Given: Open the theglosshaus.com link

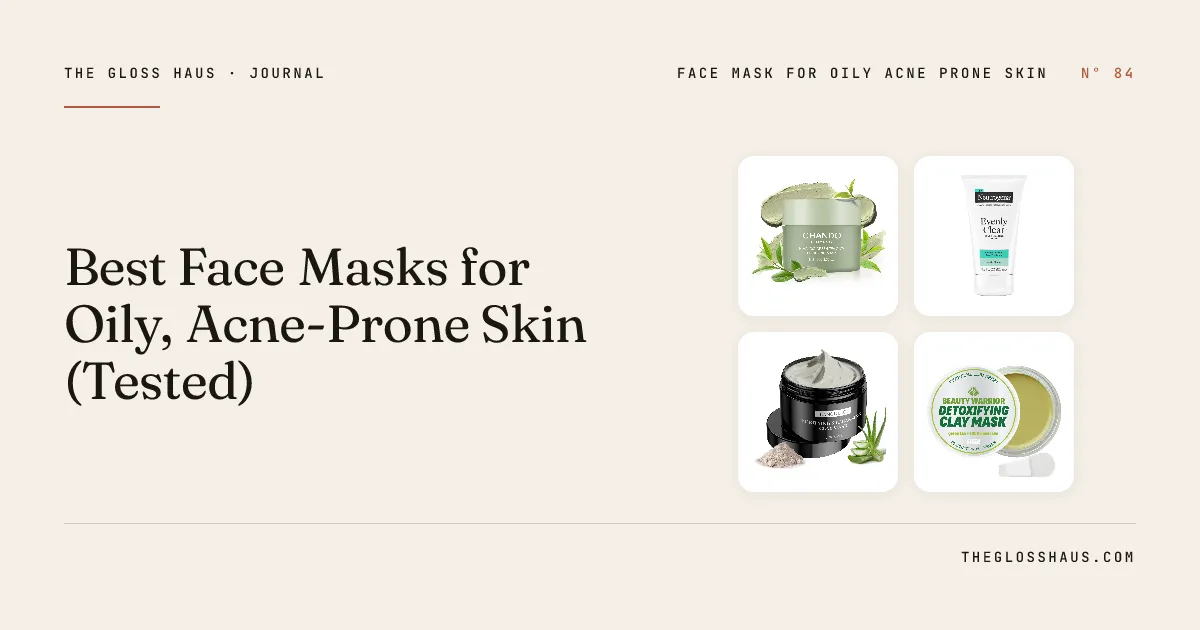Looking at the screenshot, I should [1048, 557].
